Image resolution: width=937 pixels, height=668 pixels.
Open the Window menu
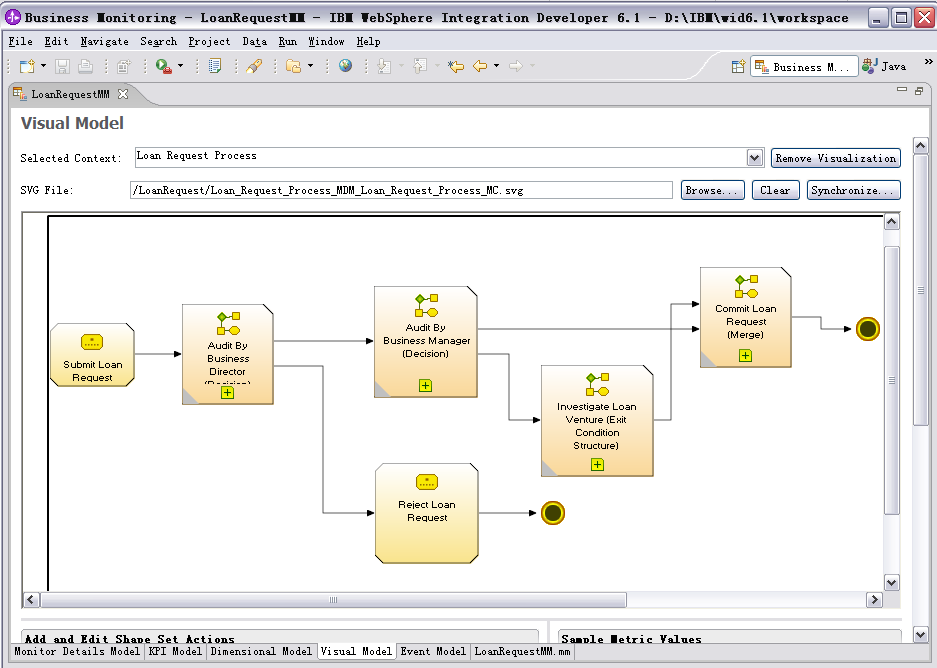(326, 41)
